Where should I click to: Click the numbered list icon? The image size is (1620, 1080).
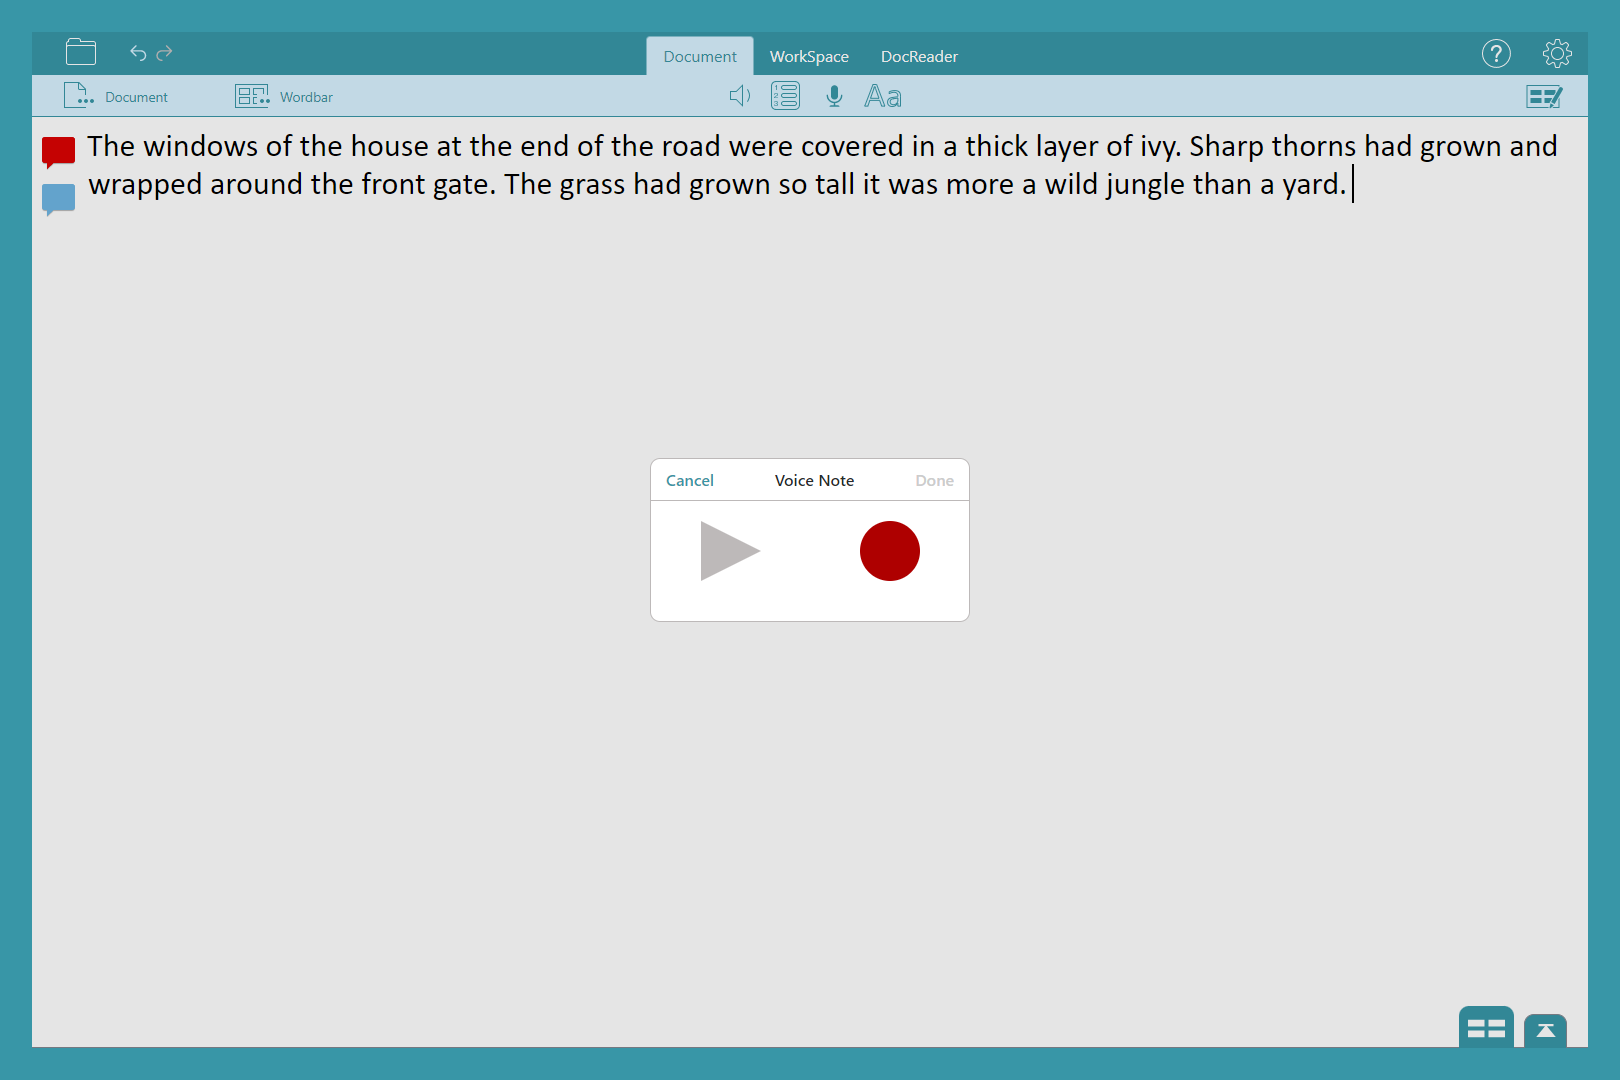[785, 96]
